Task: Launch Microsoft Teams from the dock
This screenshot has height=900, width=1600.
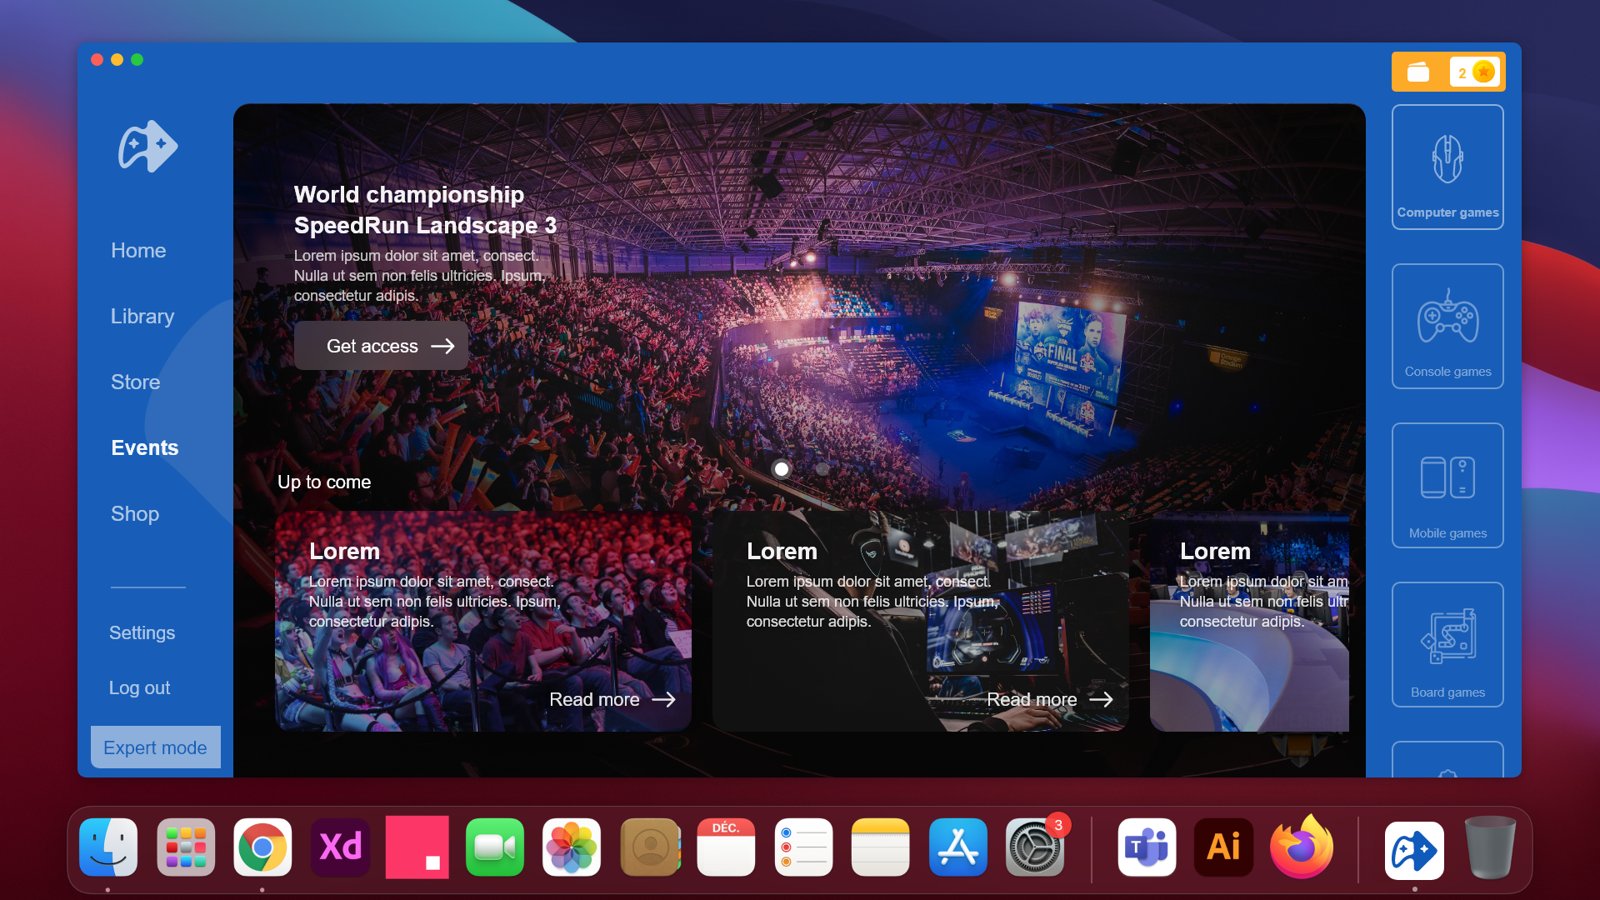Action: (1147, 847)
